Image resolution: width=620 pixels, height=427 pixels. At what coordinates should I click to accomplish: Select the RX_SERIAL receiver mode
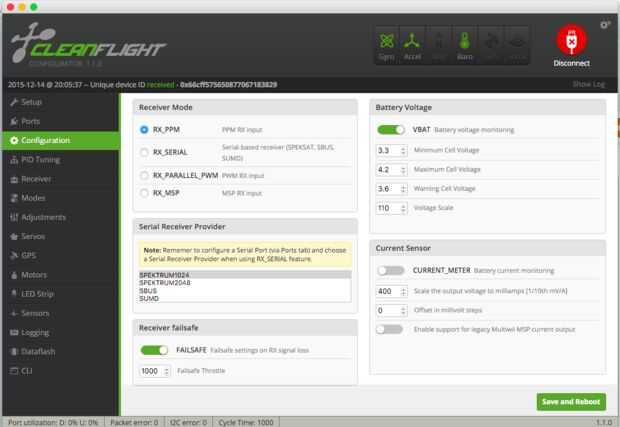tap(144, 152)
